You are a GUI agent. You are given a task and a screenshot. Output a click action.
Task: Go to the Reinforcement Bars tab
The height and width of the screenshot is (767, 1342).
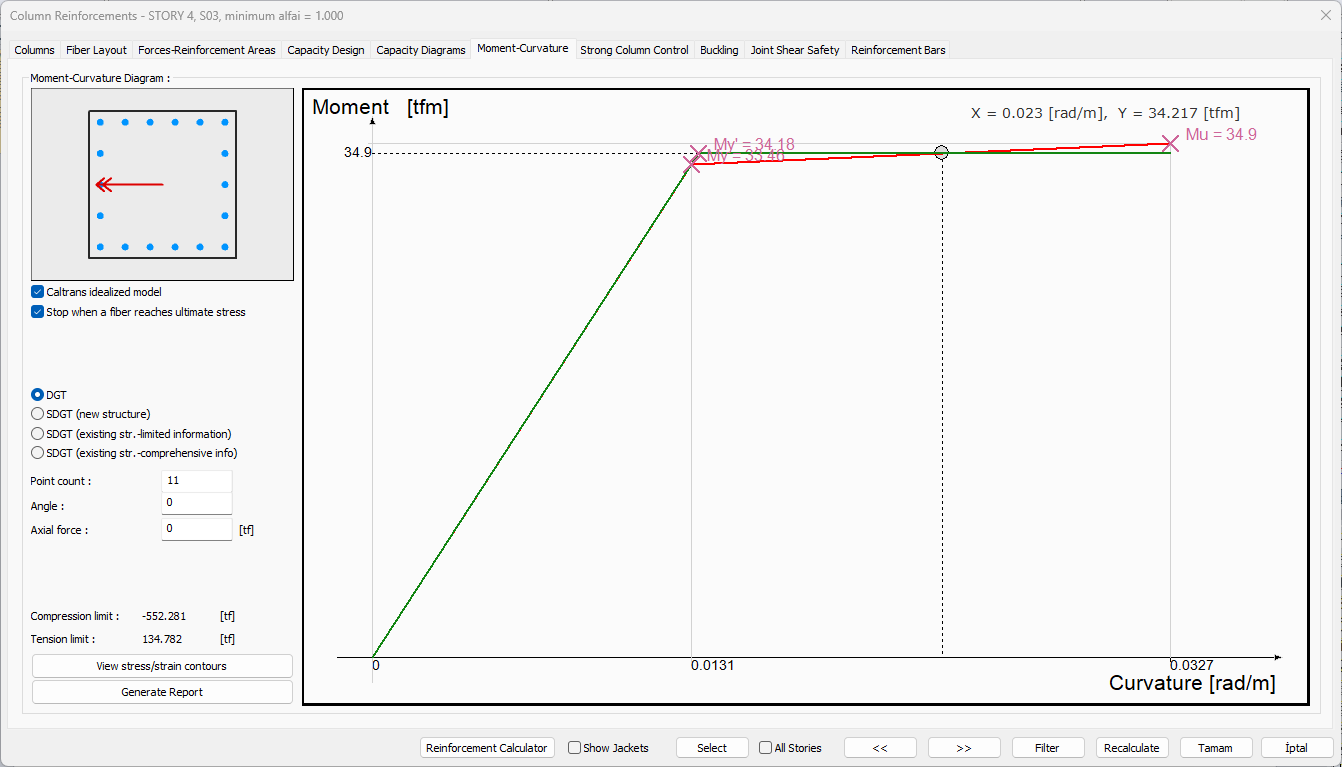(x=897, y=50)
